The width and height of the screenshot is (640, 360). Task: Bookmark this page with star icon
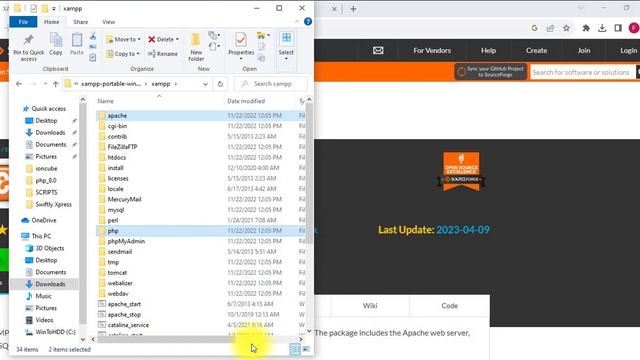click(x=567, y=28)
